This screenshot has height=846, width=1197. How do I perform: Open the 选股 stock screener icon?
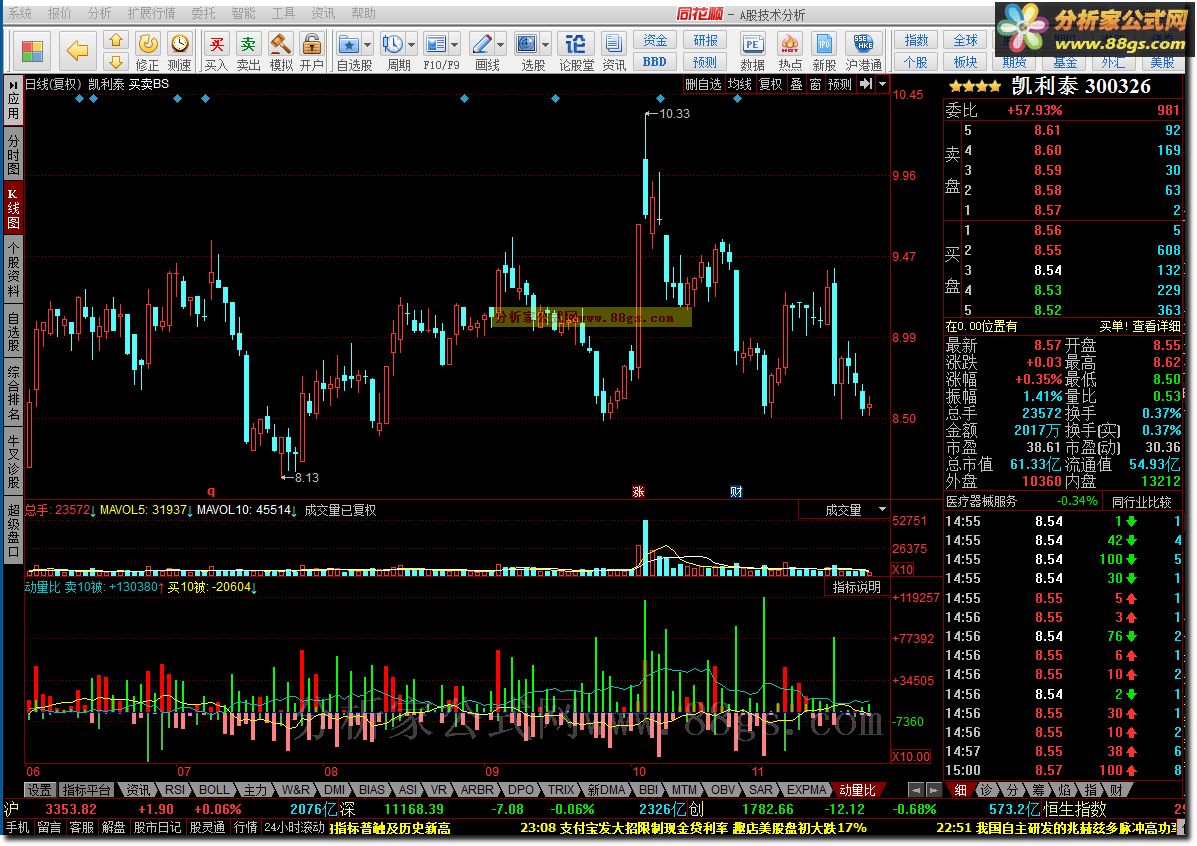527,44
